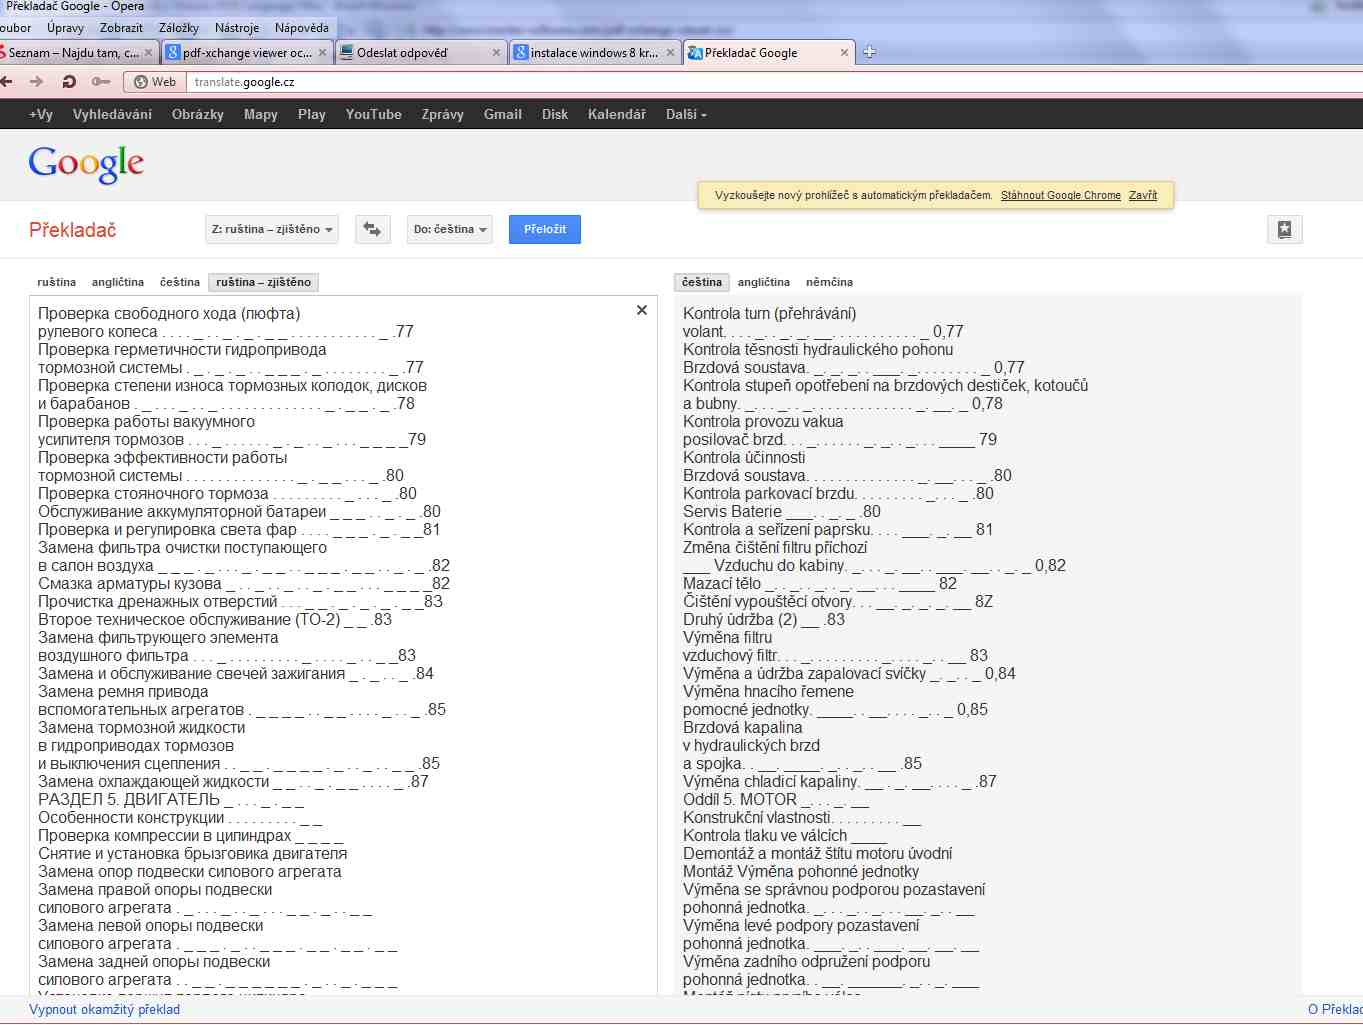Reload the page with the refresh icon

pos(69,82)
